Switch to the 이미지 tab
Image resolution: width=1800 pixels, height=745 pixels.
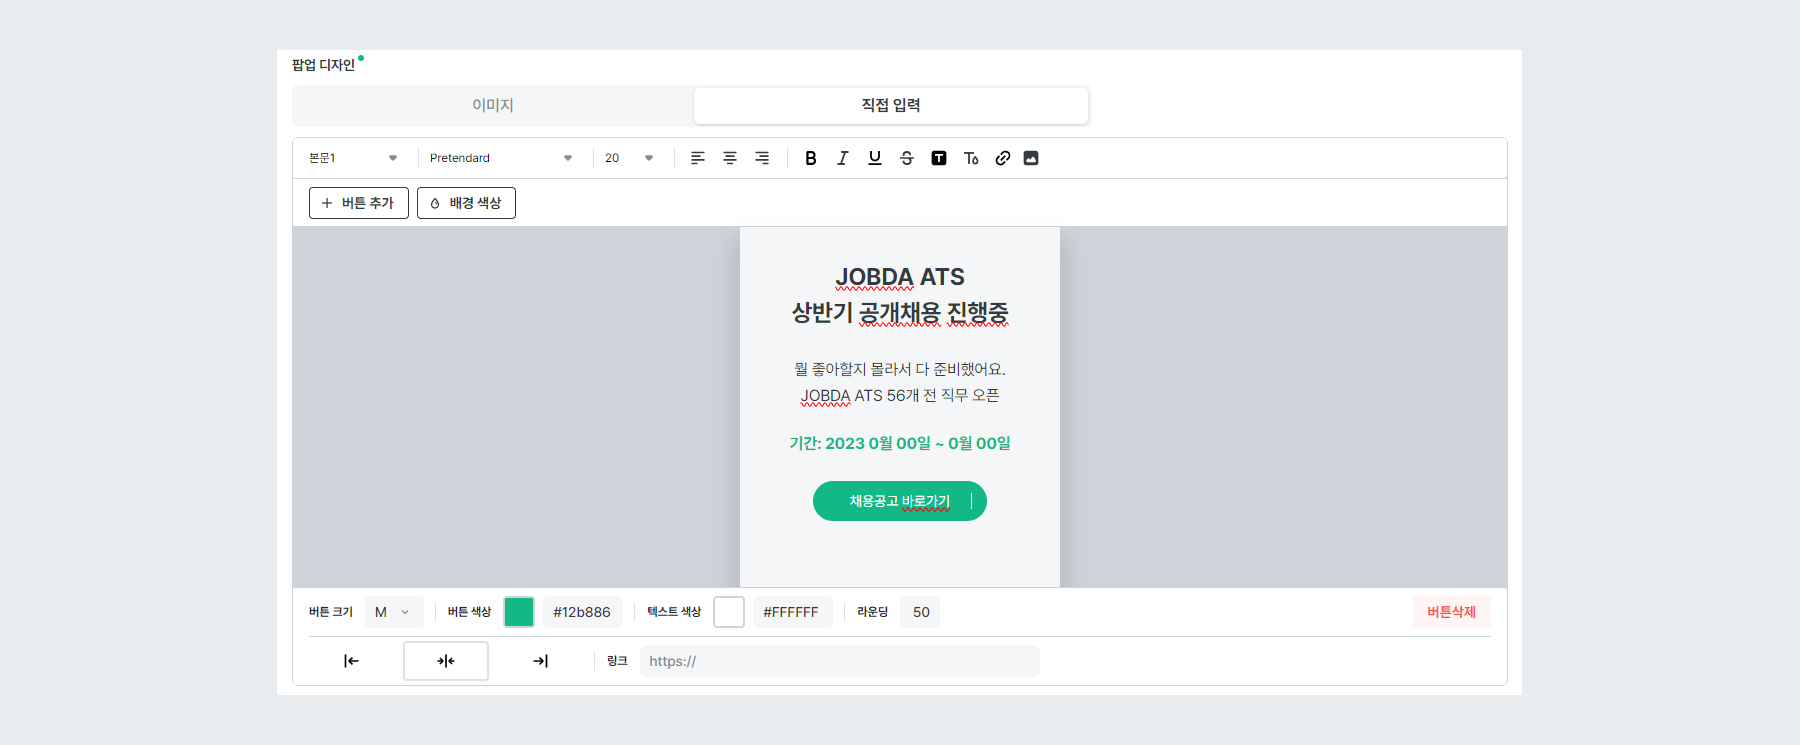click(x=493, y=105)
